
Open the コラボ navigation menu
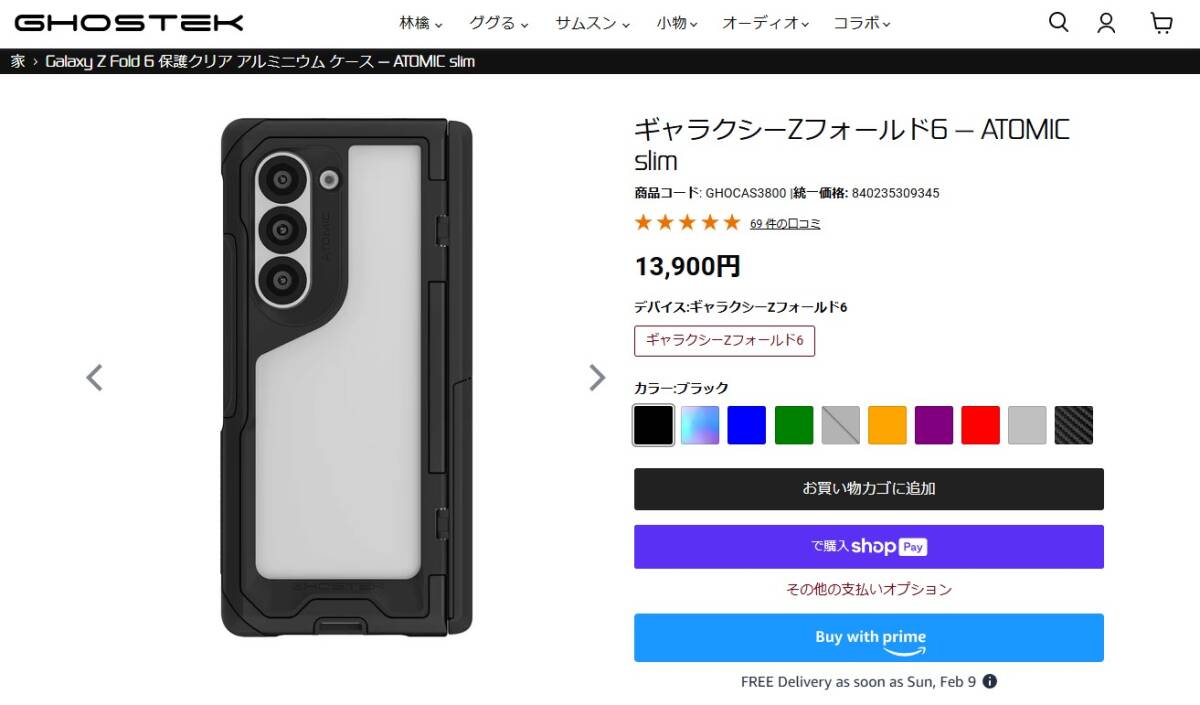862,23
